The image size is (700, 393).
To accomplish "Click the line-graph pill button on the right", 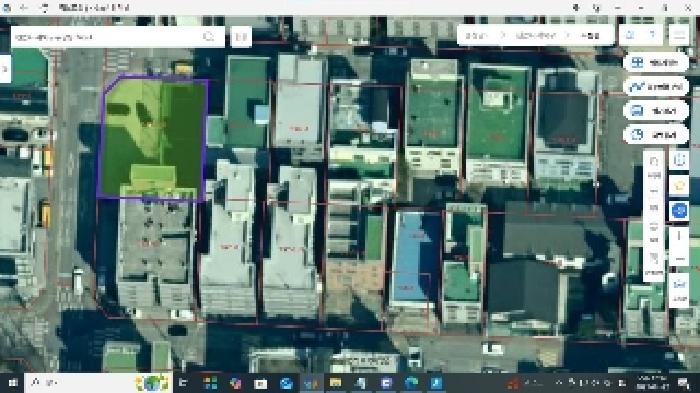I will point(656,87).
